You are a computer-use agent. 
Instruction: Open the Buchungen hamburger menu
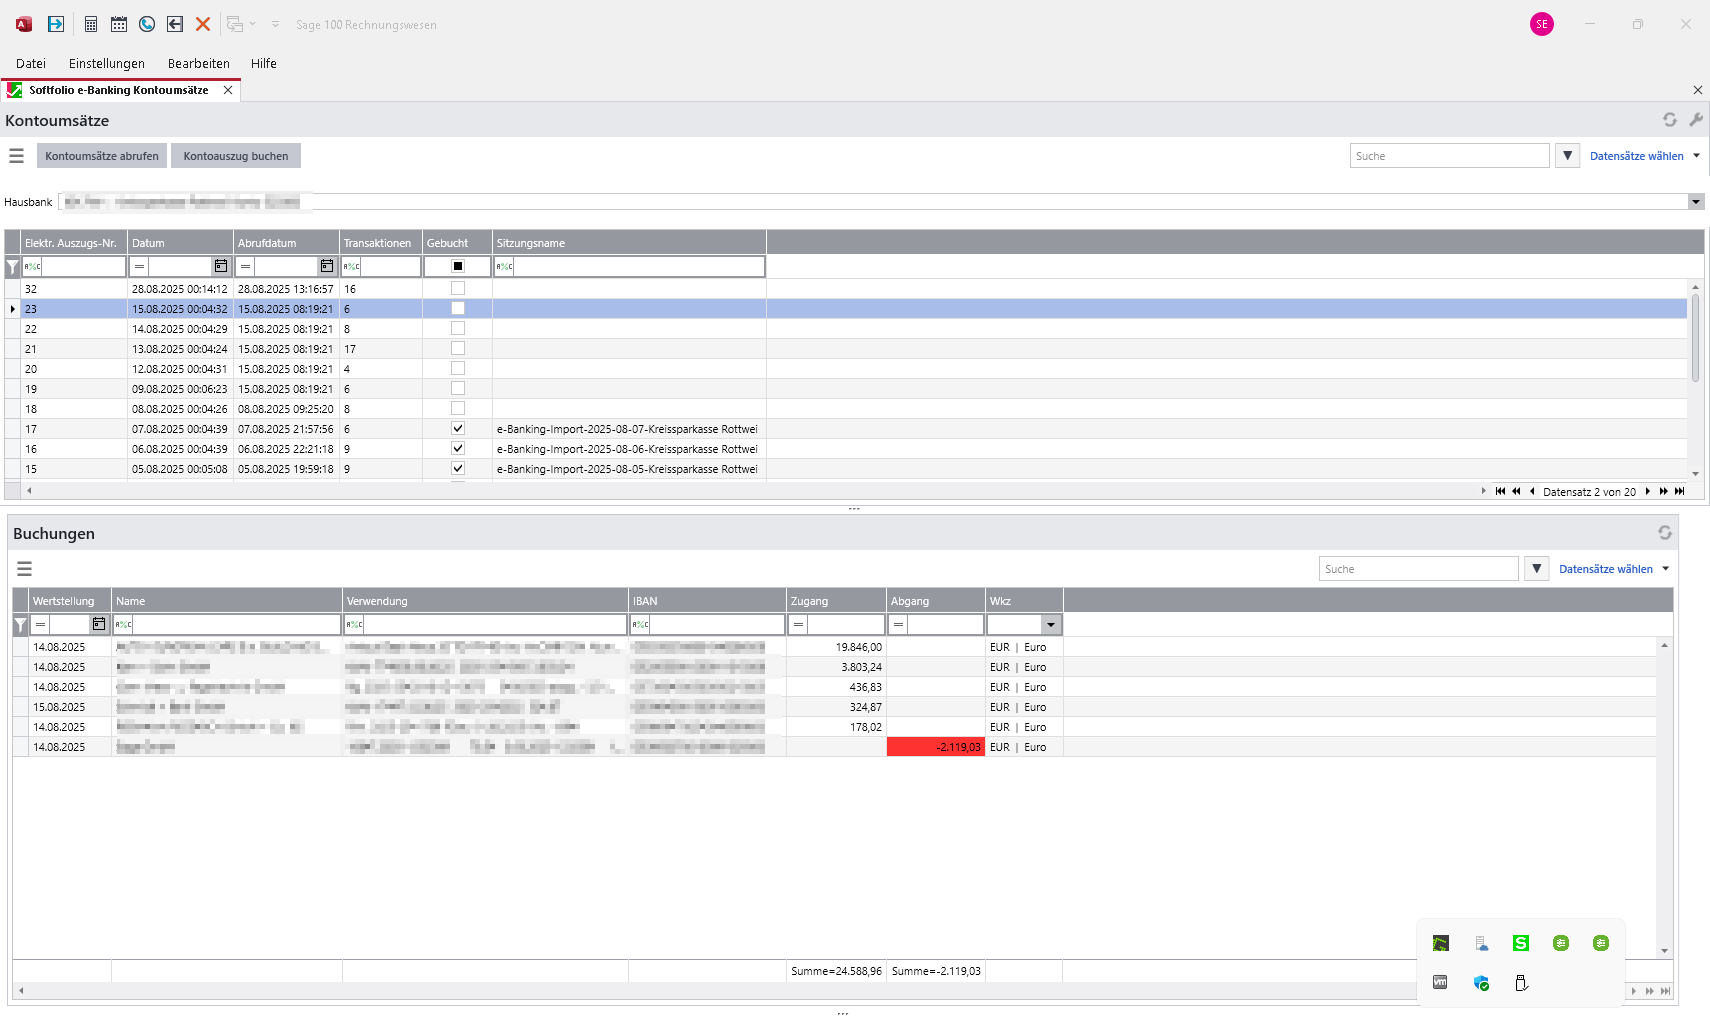25,569
